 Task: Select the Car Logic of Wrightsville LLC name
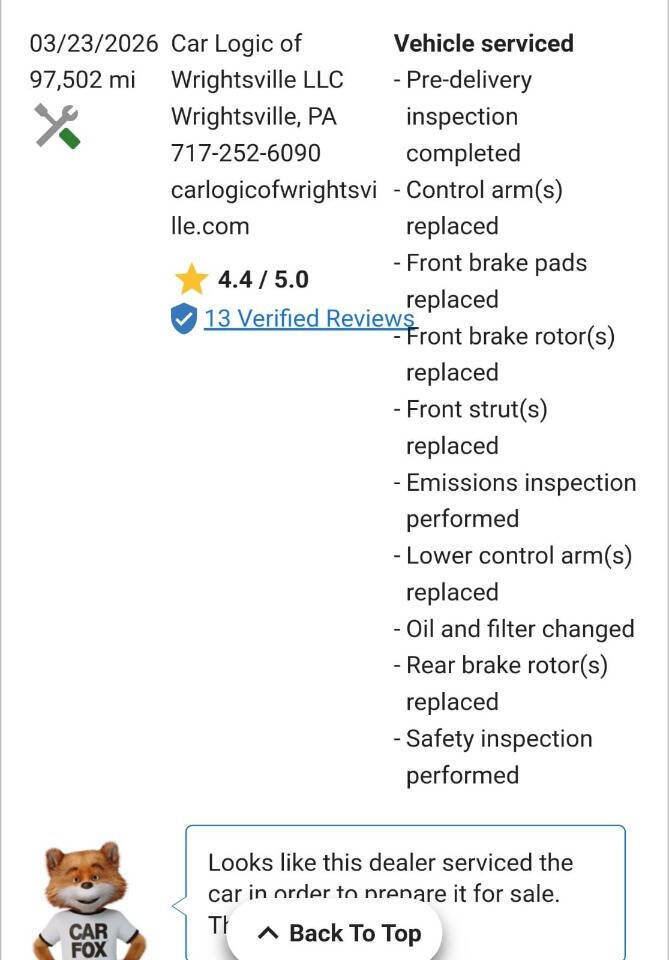[257, 62]
